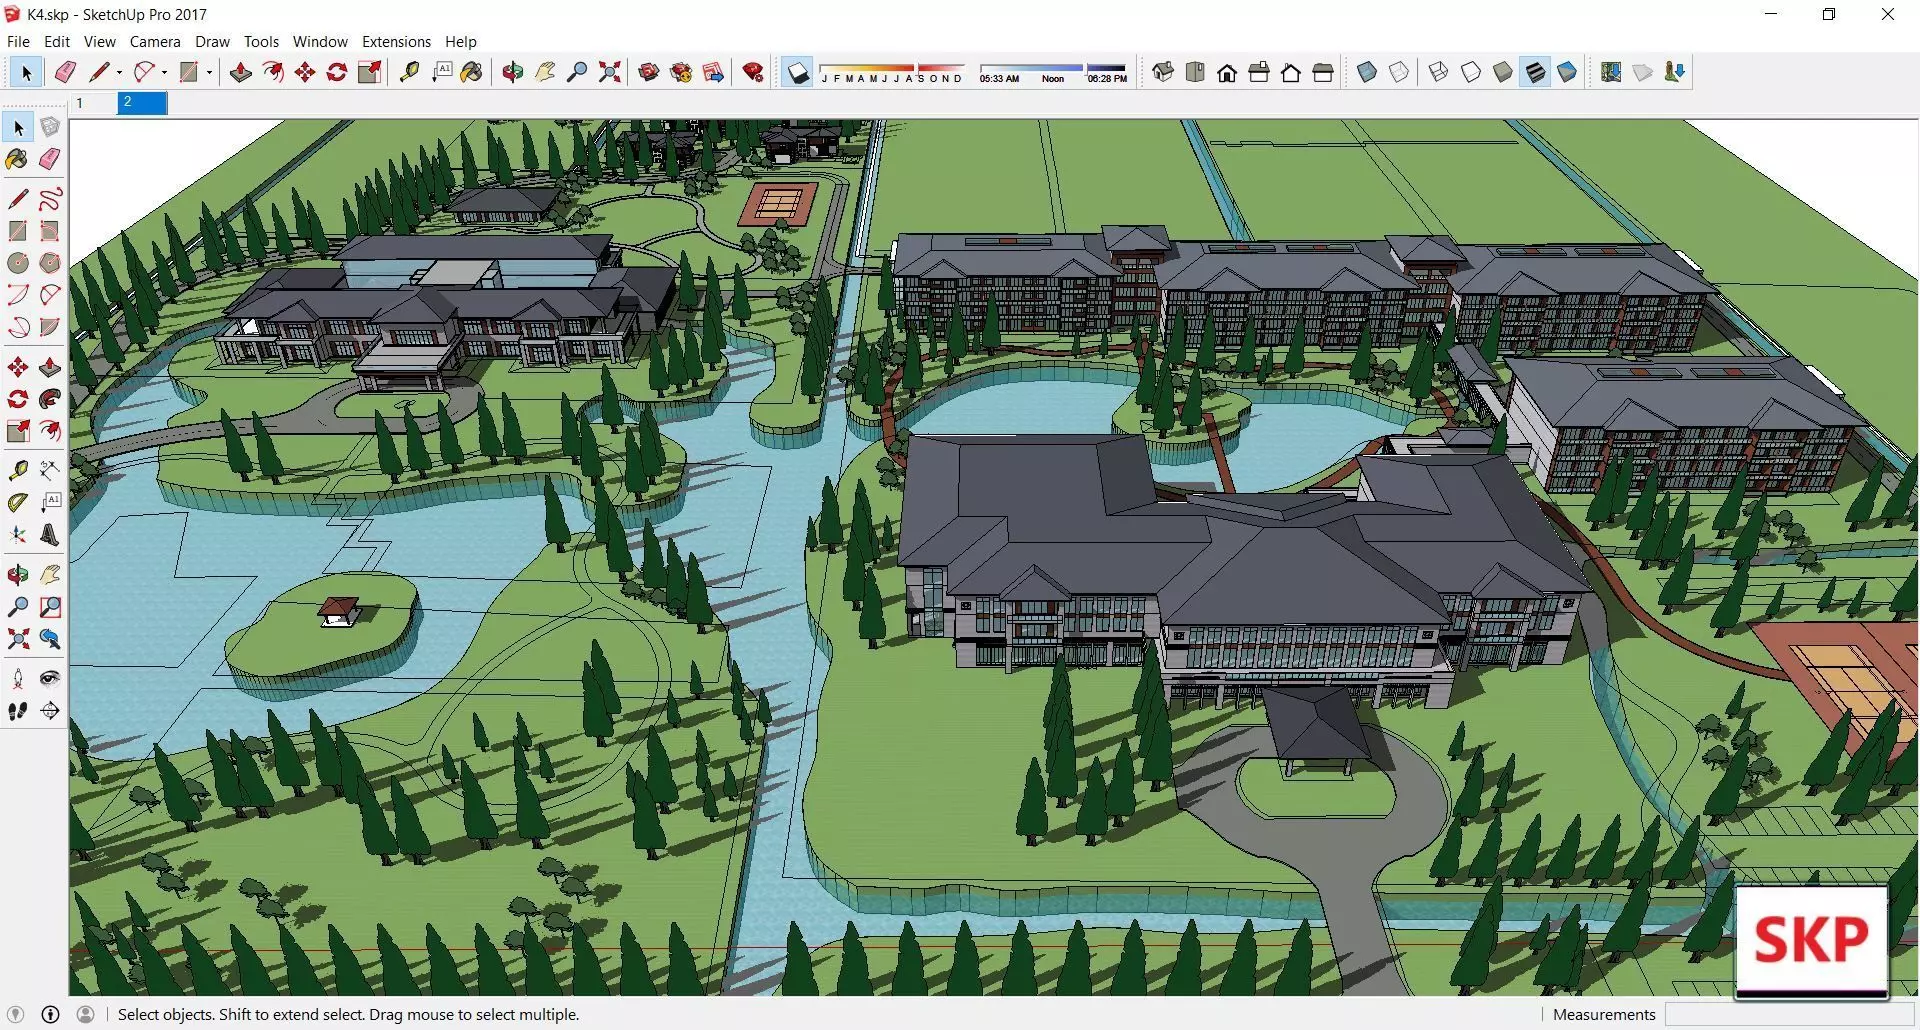Screen dimensions: 1920x1030
Task: Select the Polygon tool
Action: 50,263
